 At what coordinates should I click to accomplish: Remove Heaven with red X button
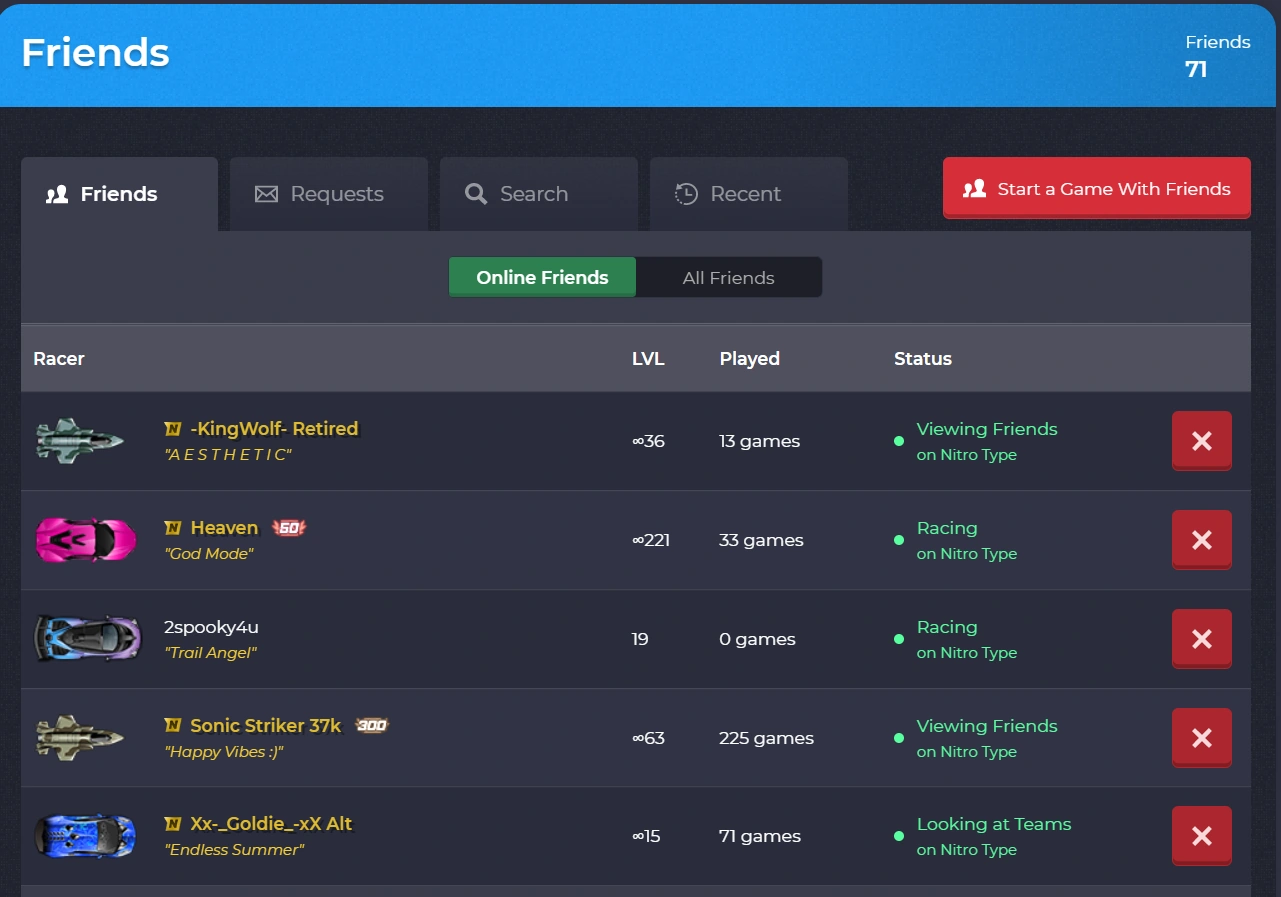point(1201,540)
